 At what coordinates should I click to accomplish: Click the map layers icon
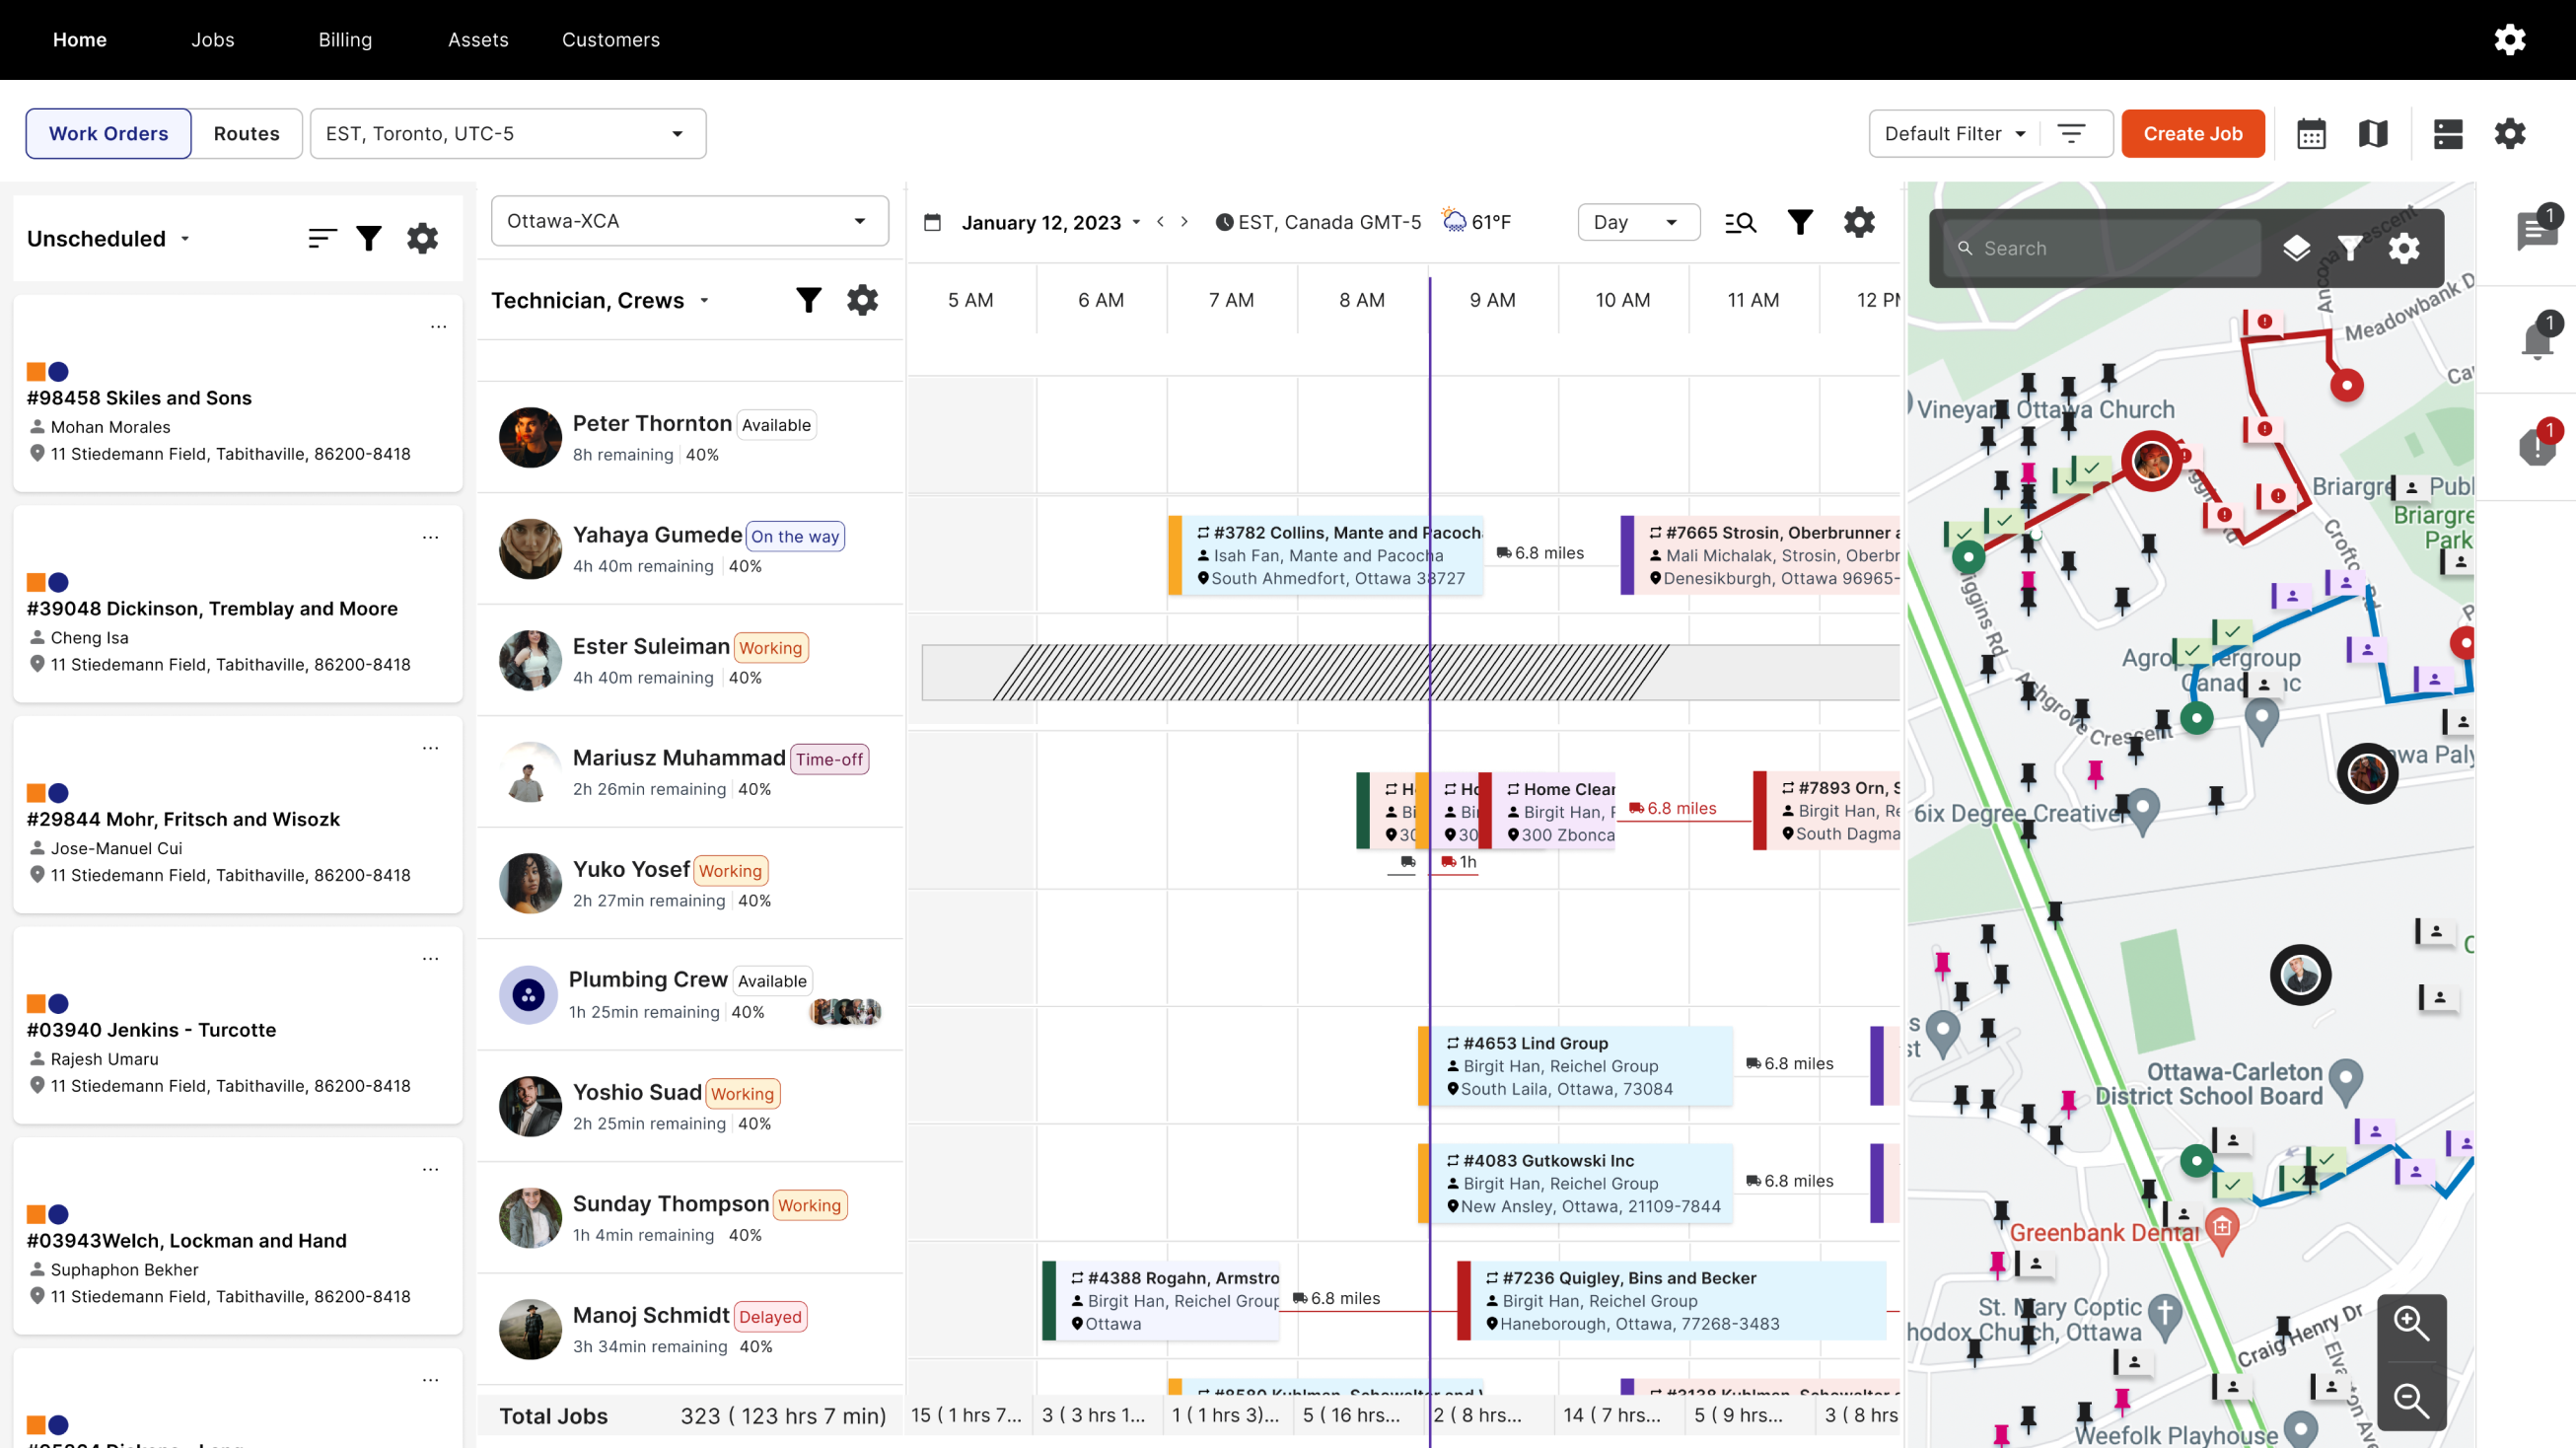[2296, 248]
